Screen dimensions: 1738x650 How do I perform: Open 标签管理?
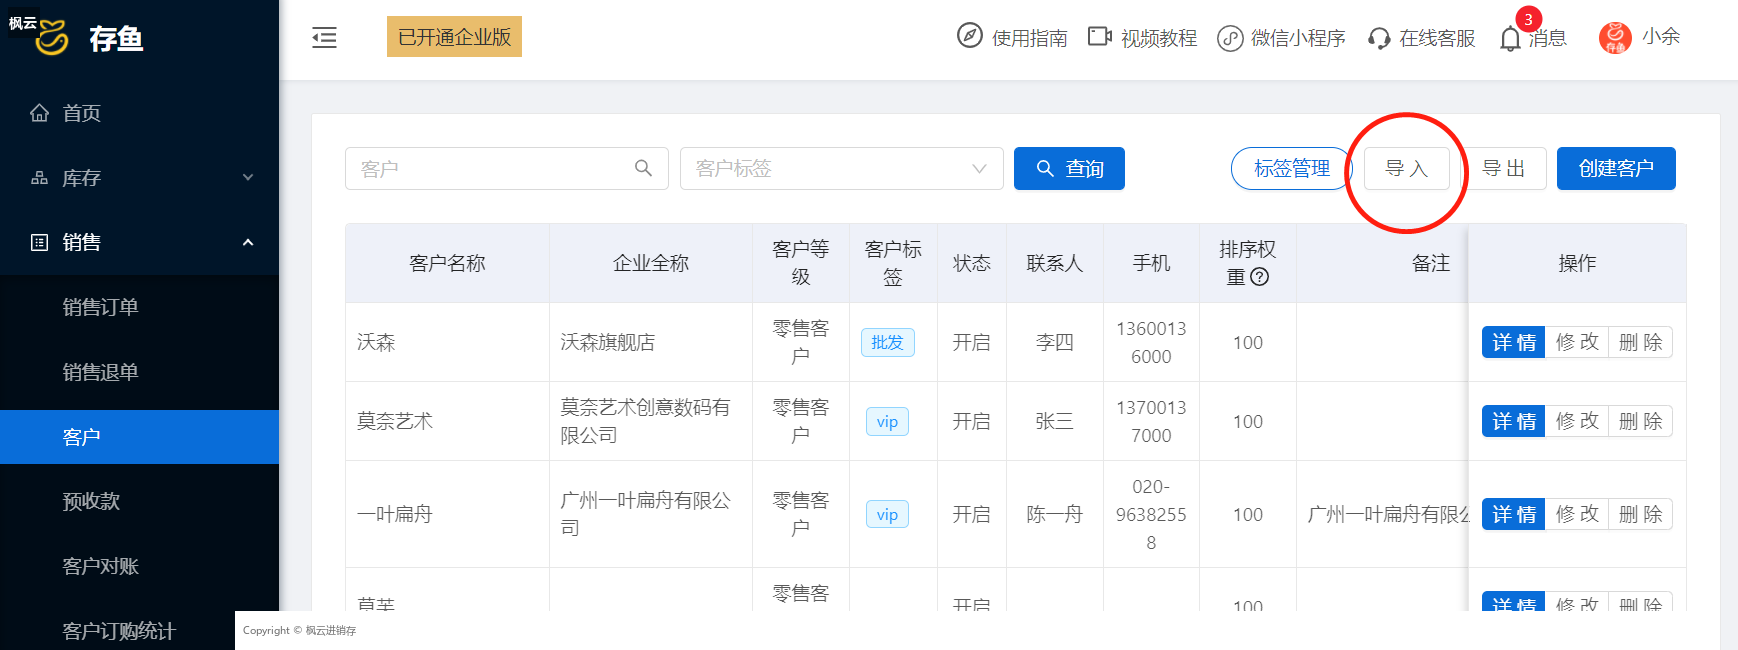click(1291, 168)
